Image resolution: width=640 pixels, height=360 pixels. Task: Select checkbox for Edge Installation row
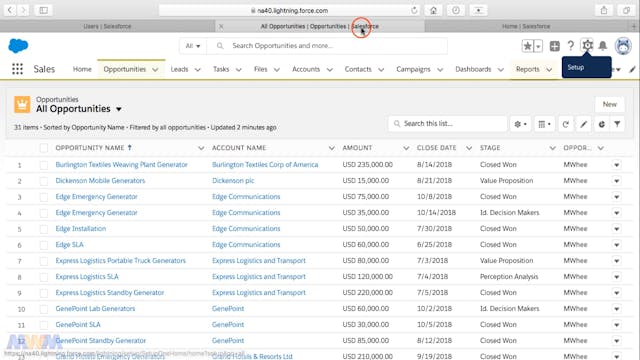coord(44,229)
